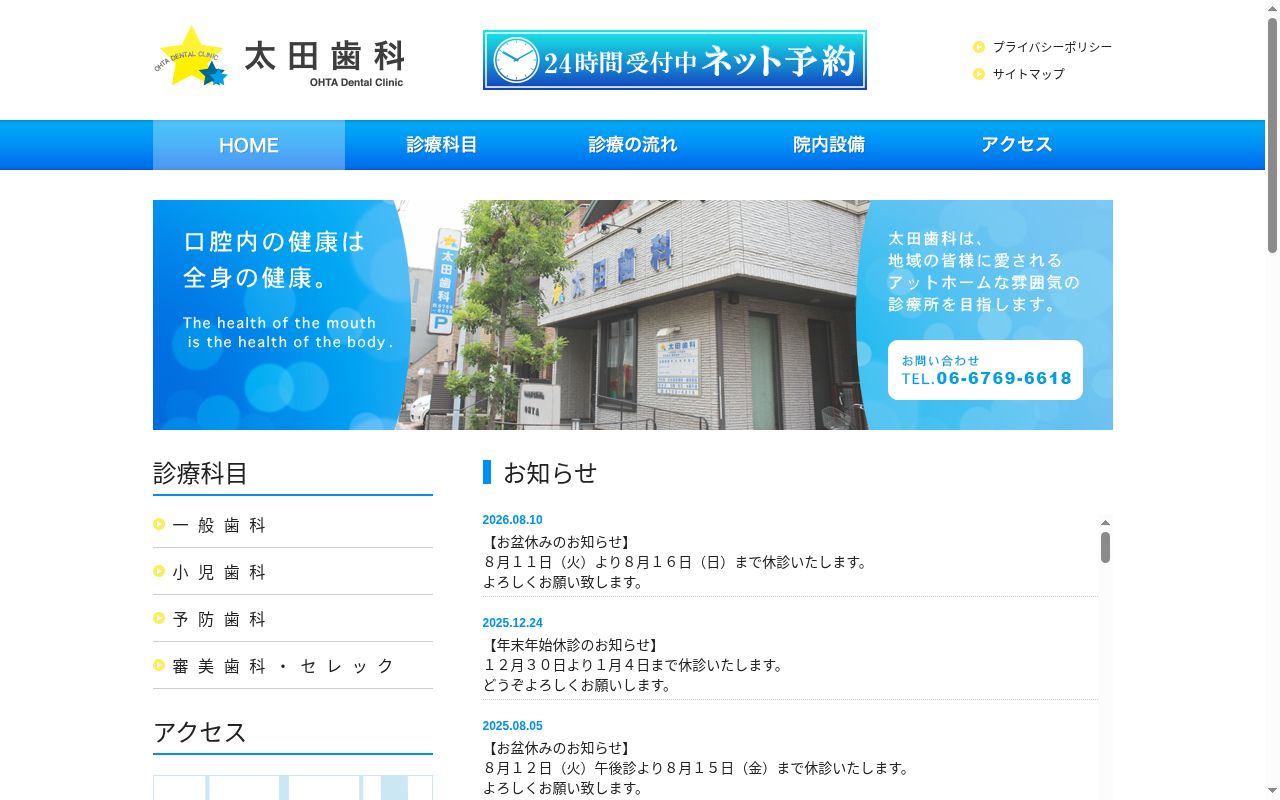This screenshot has width=1280, height=800.
Task: Click the news list scrollbar thumb
Action: [1105, 548]
